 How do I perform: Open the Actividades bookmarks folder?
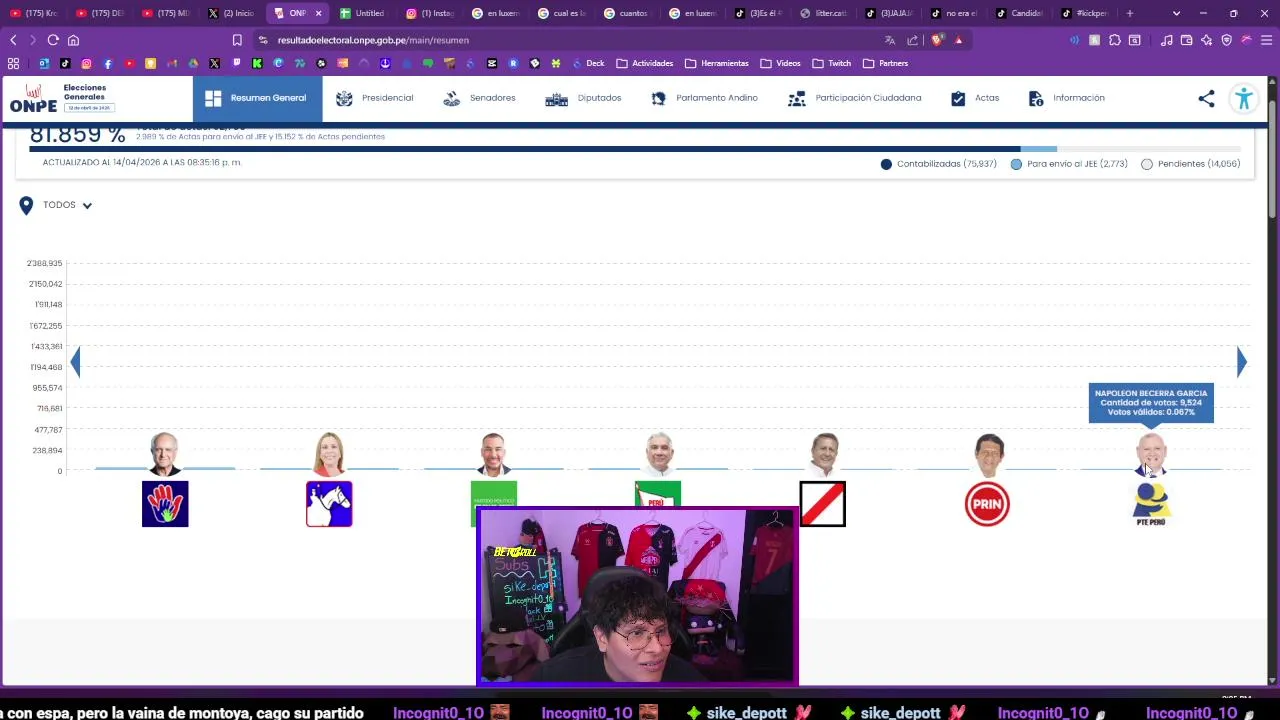click(x=645, y=63)
